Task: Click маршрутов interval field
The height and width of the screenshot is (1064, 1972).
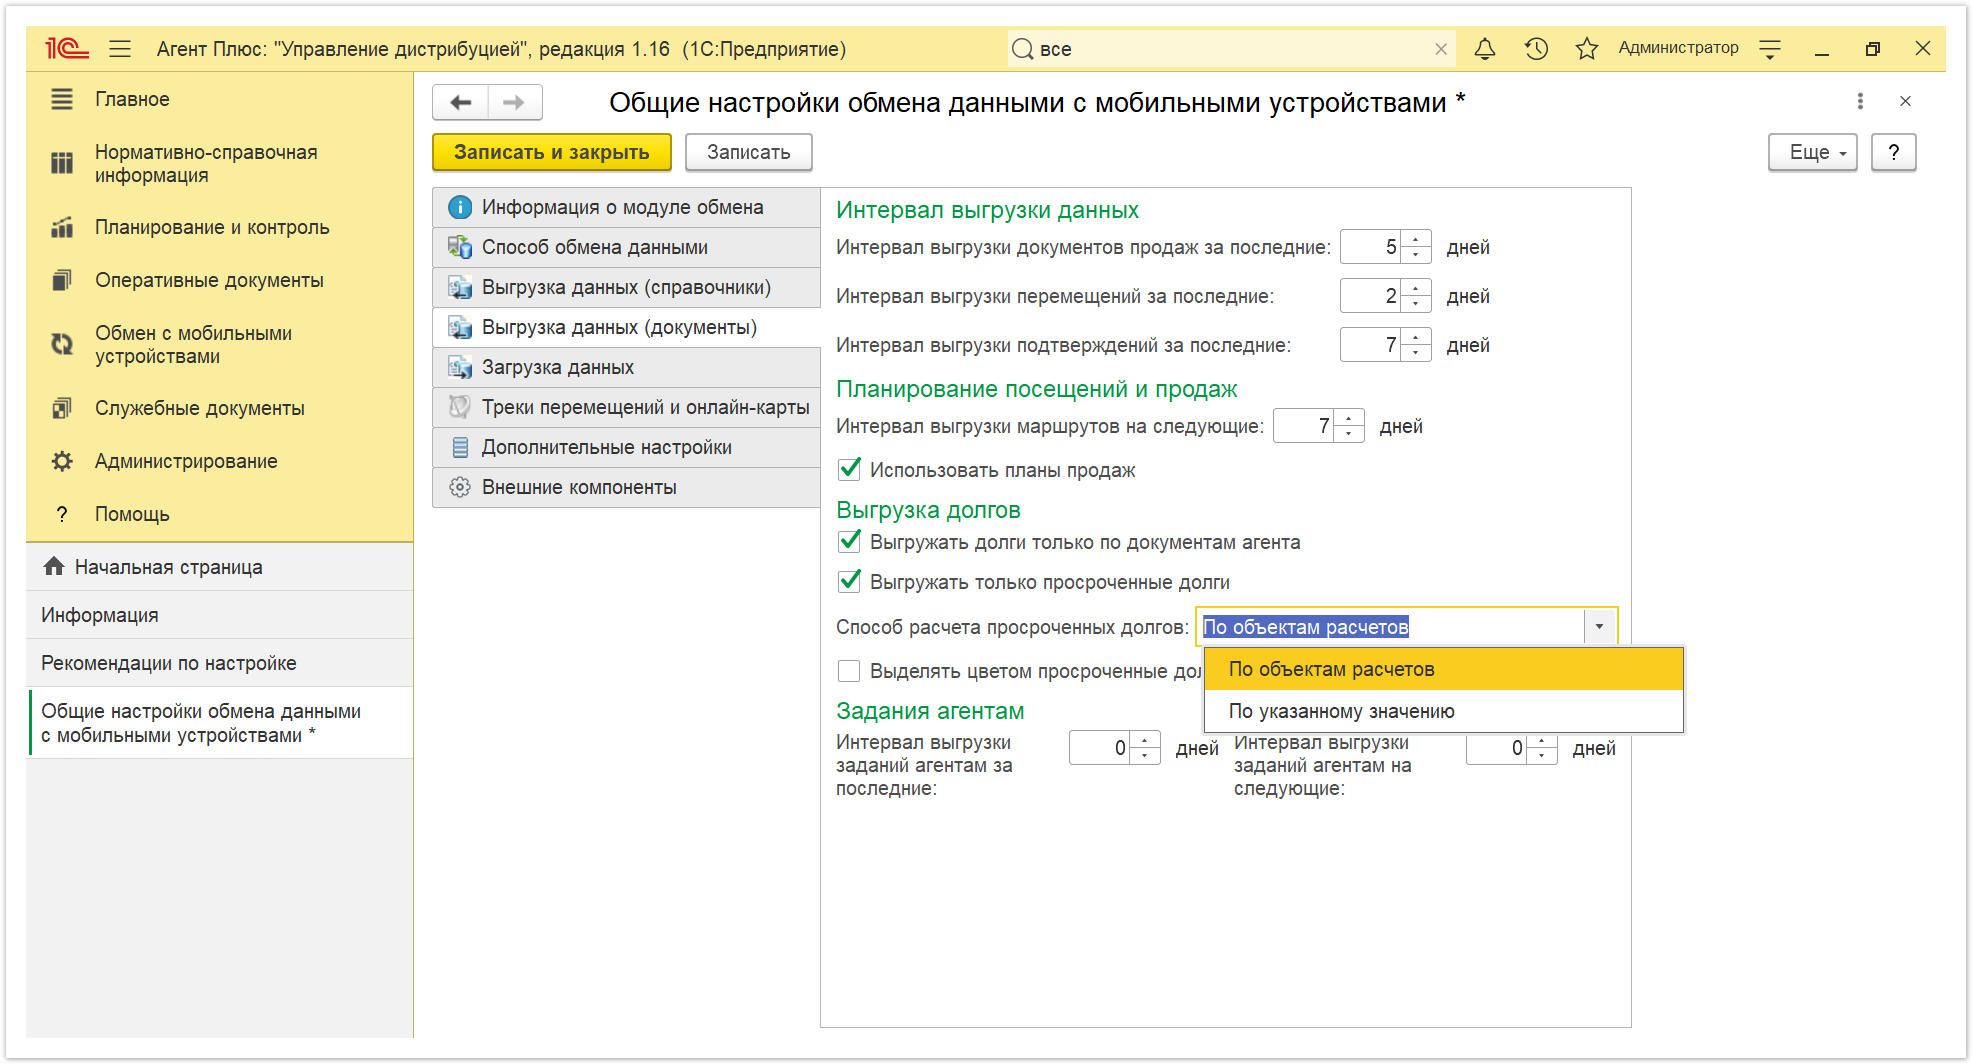Action: tap(1303, 426)
